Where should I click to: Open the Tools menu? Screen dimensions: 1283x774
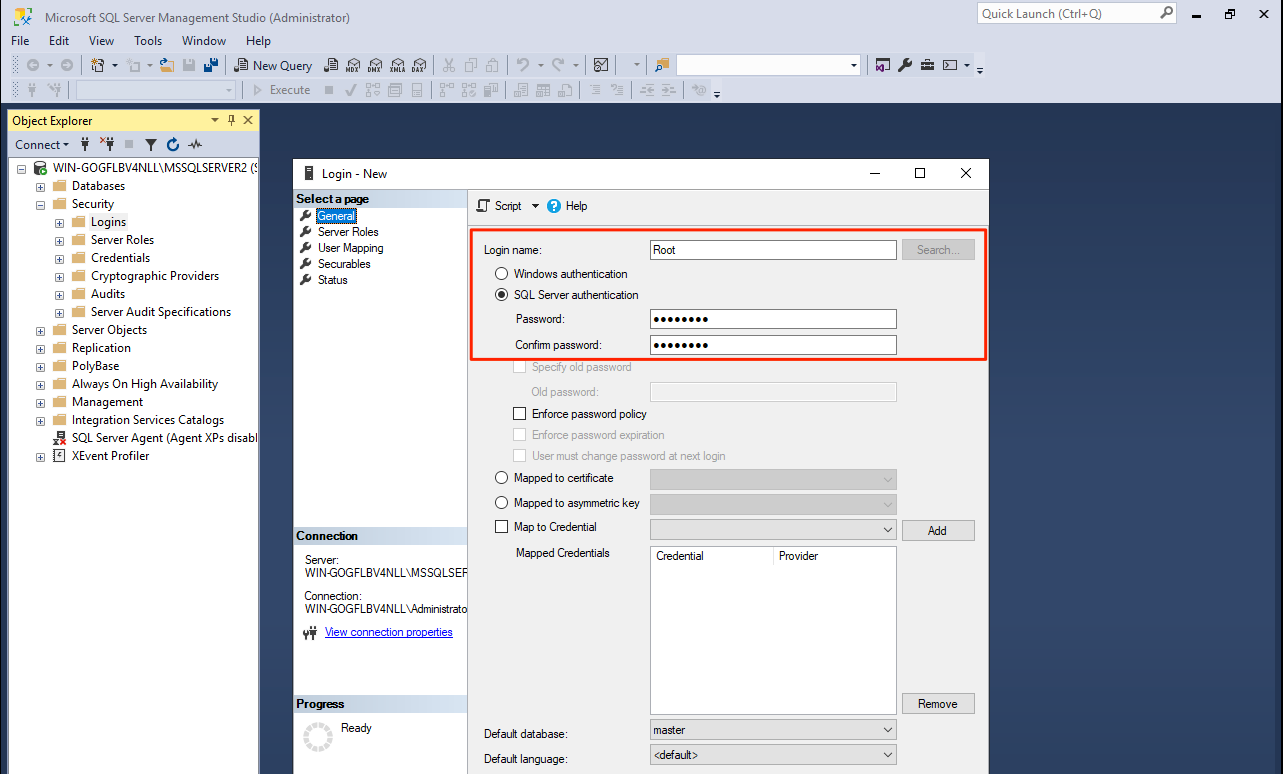148,41
